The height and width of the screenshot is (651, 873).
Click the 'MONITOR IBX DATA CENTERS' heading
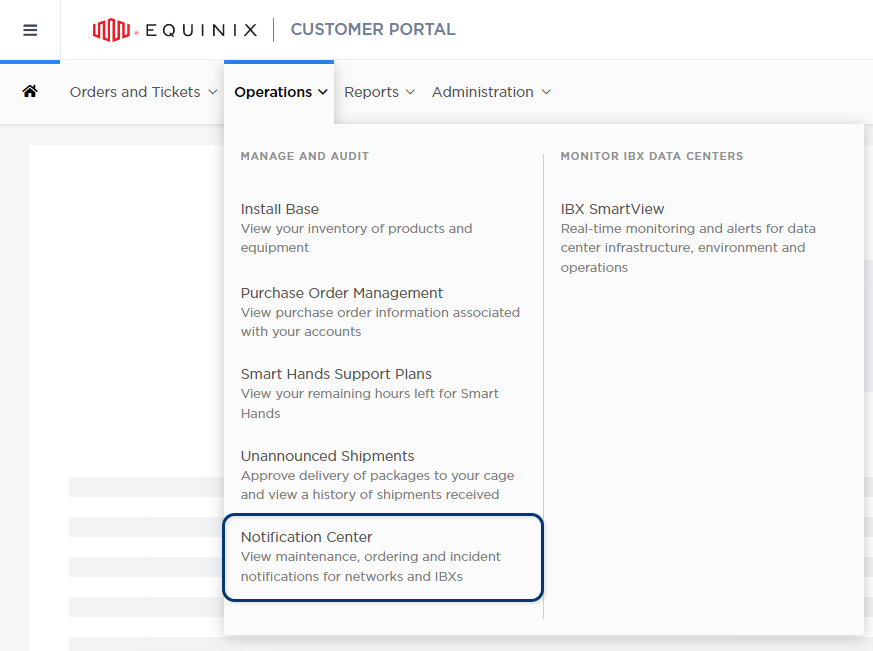pyautogui.click(x=651, y=156)
